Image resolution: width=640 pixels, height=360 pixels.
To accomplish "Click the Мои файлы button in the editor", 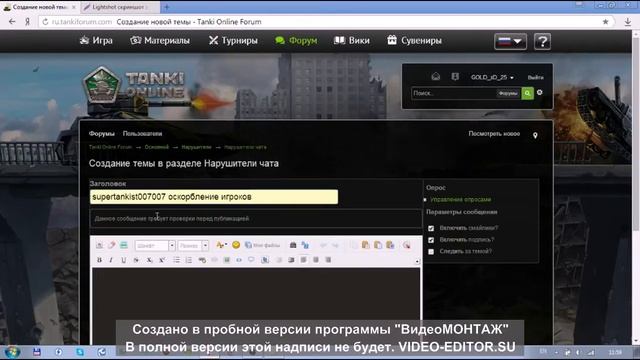I will (262, 245).
